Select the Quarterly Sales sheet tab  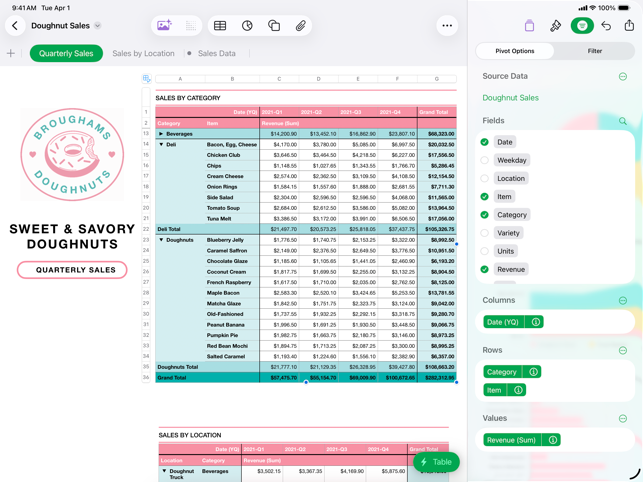click(x=66, y=53)
